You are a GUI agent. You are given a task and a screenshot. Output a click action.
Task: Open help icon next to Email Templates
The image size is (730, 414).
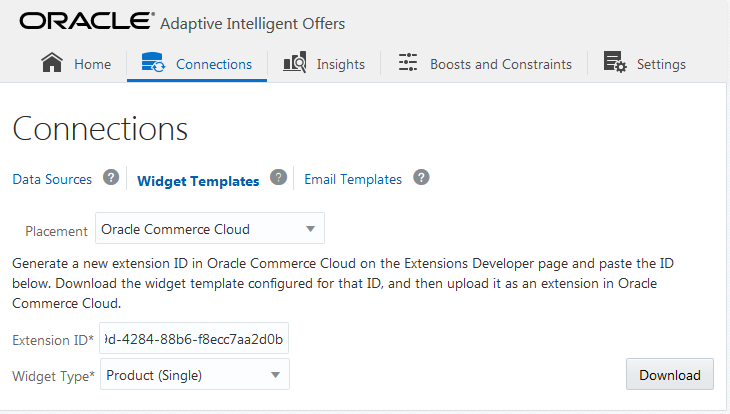pyautogui.click(x=421, y=177)
